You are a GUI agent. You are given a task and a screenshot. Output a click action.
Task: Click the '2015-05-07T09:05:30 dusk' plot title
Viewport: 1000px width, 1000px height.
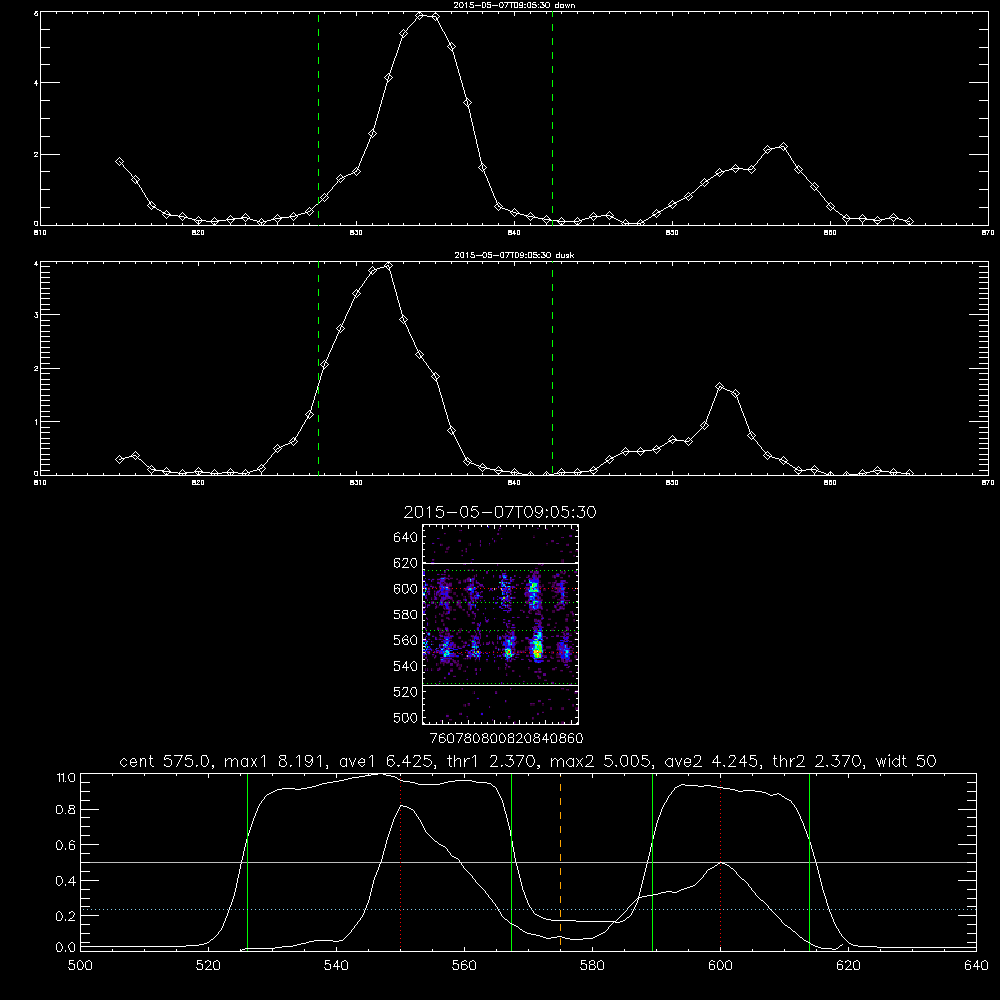click(x=514, y=254)
